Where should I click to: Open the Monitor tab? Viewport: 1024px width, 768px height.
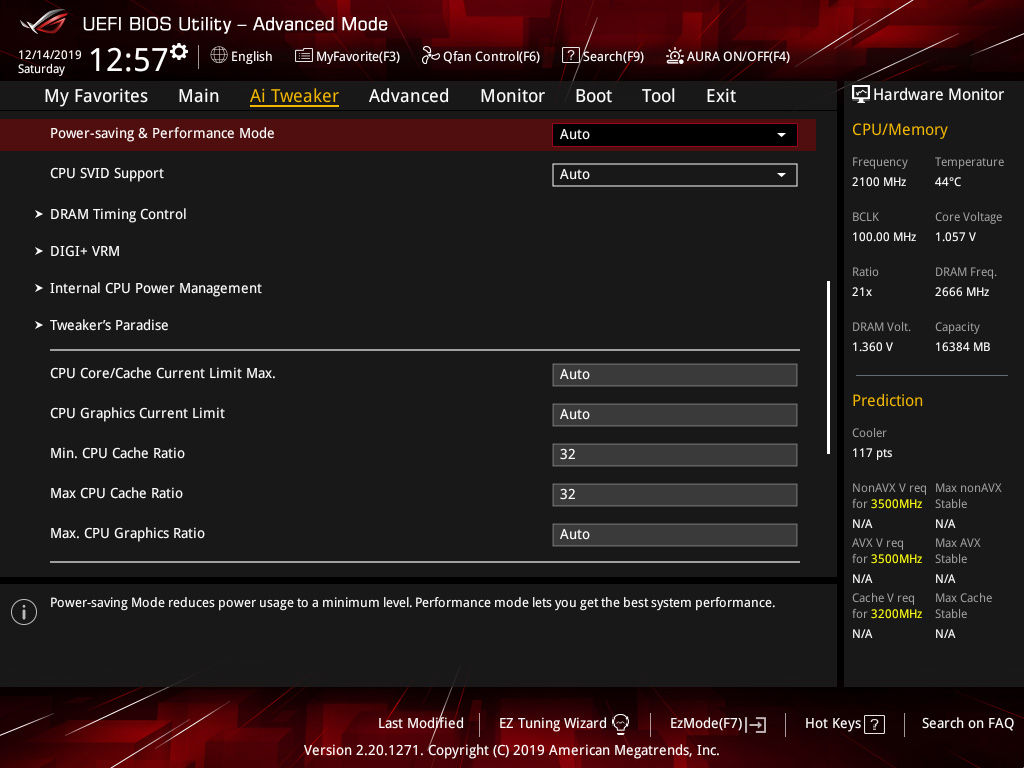pos(512,96)
